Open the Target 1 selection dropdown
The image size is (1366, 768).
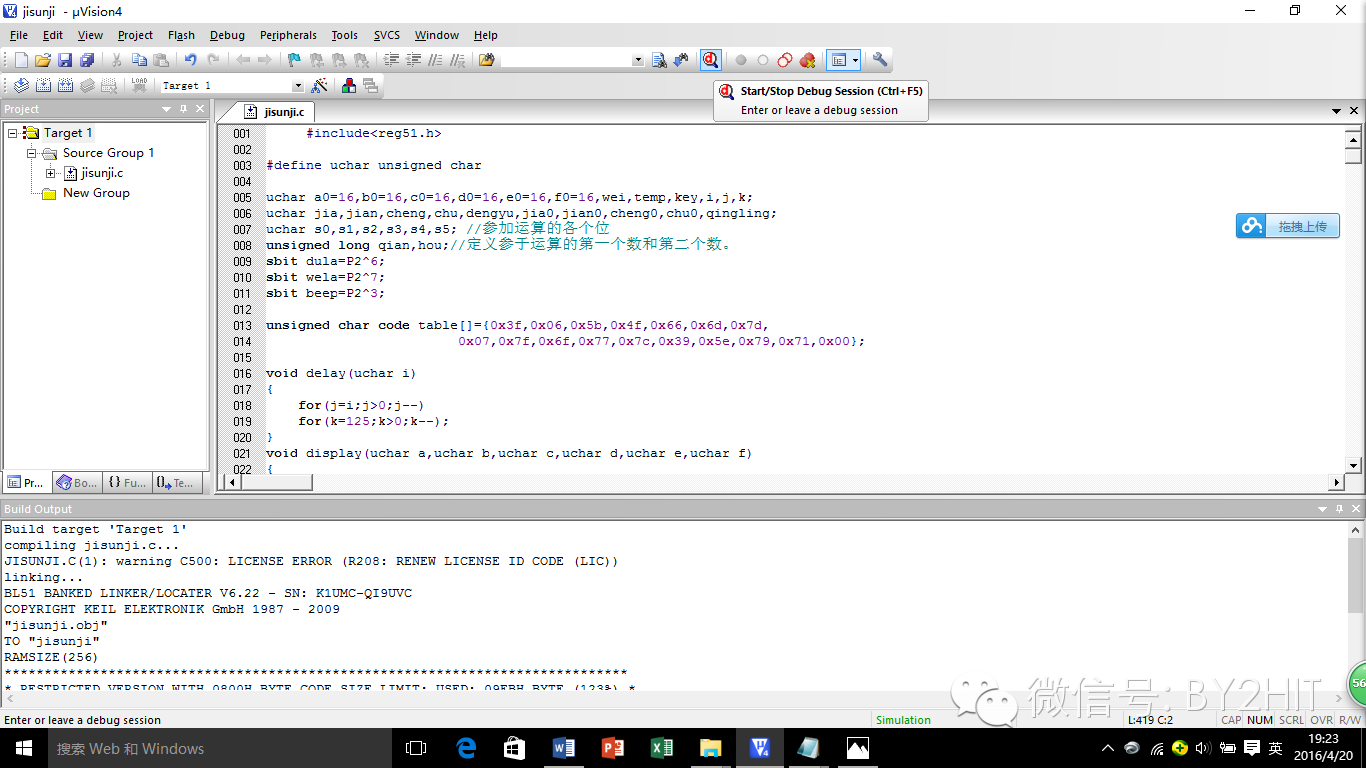[297, 86]
